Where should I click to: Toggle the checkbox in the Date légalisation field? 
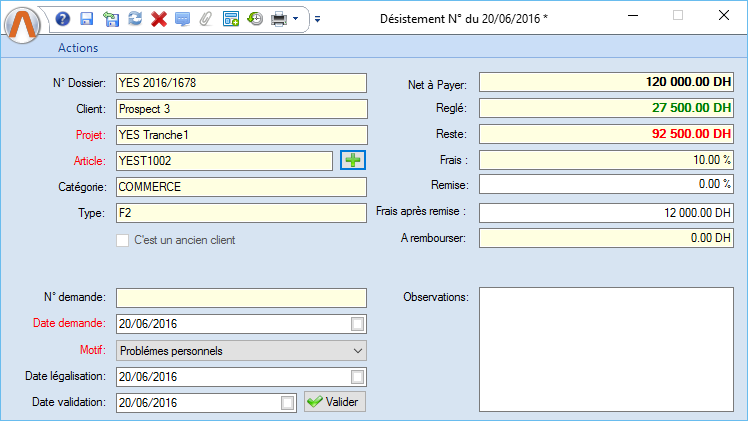tap(357, 377)
